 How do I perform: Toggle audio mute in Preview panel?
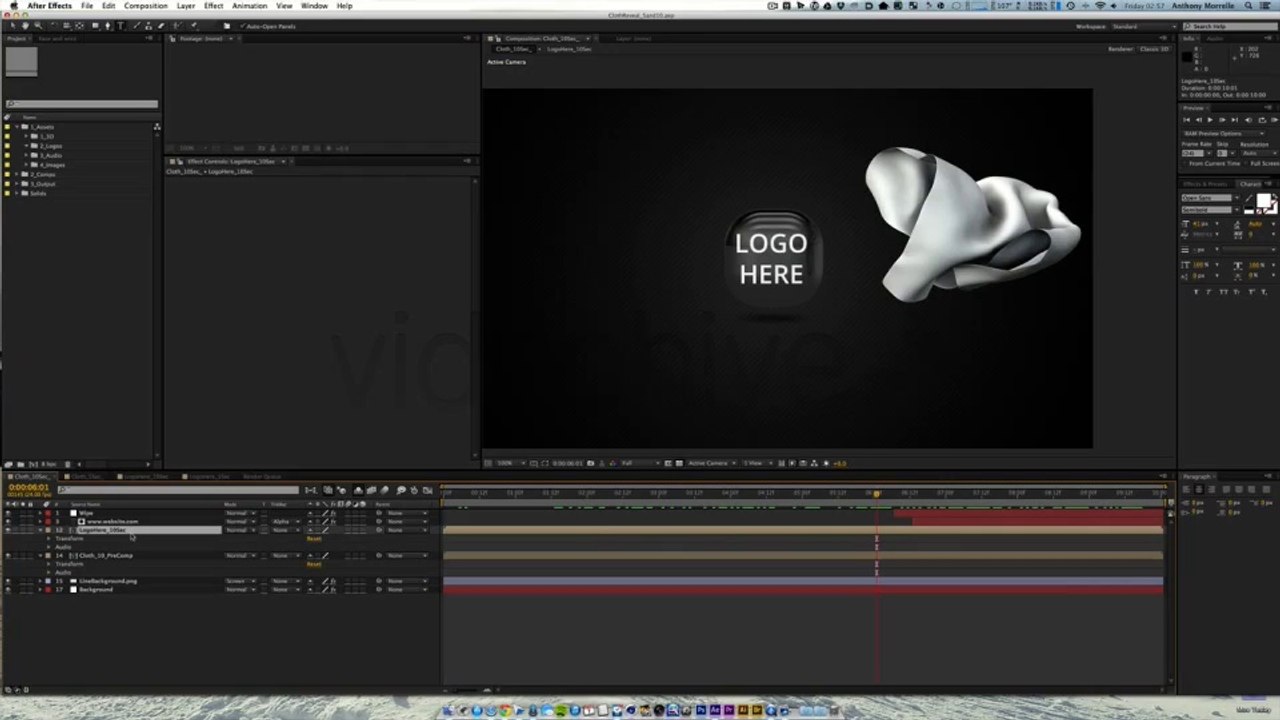coord(1249,120)
